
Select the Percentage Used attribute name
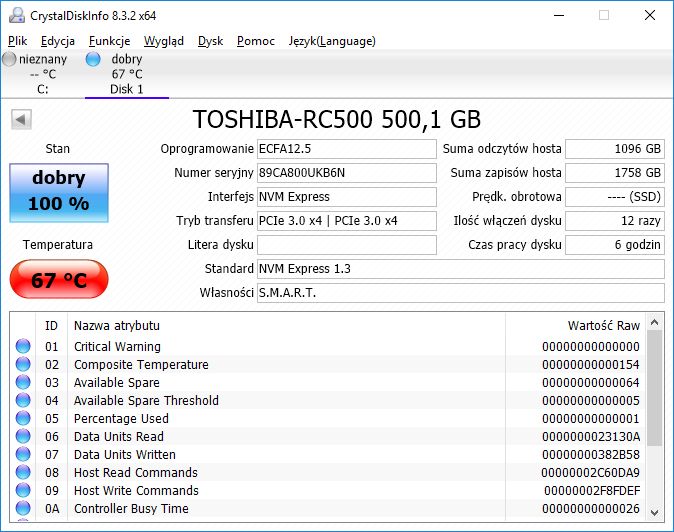click(x=121, y=419)
